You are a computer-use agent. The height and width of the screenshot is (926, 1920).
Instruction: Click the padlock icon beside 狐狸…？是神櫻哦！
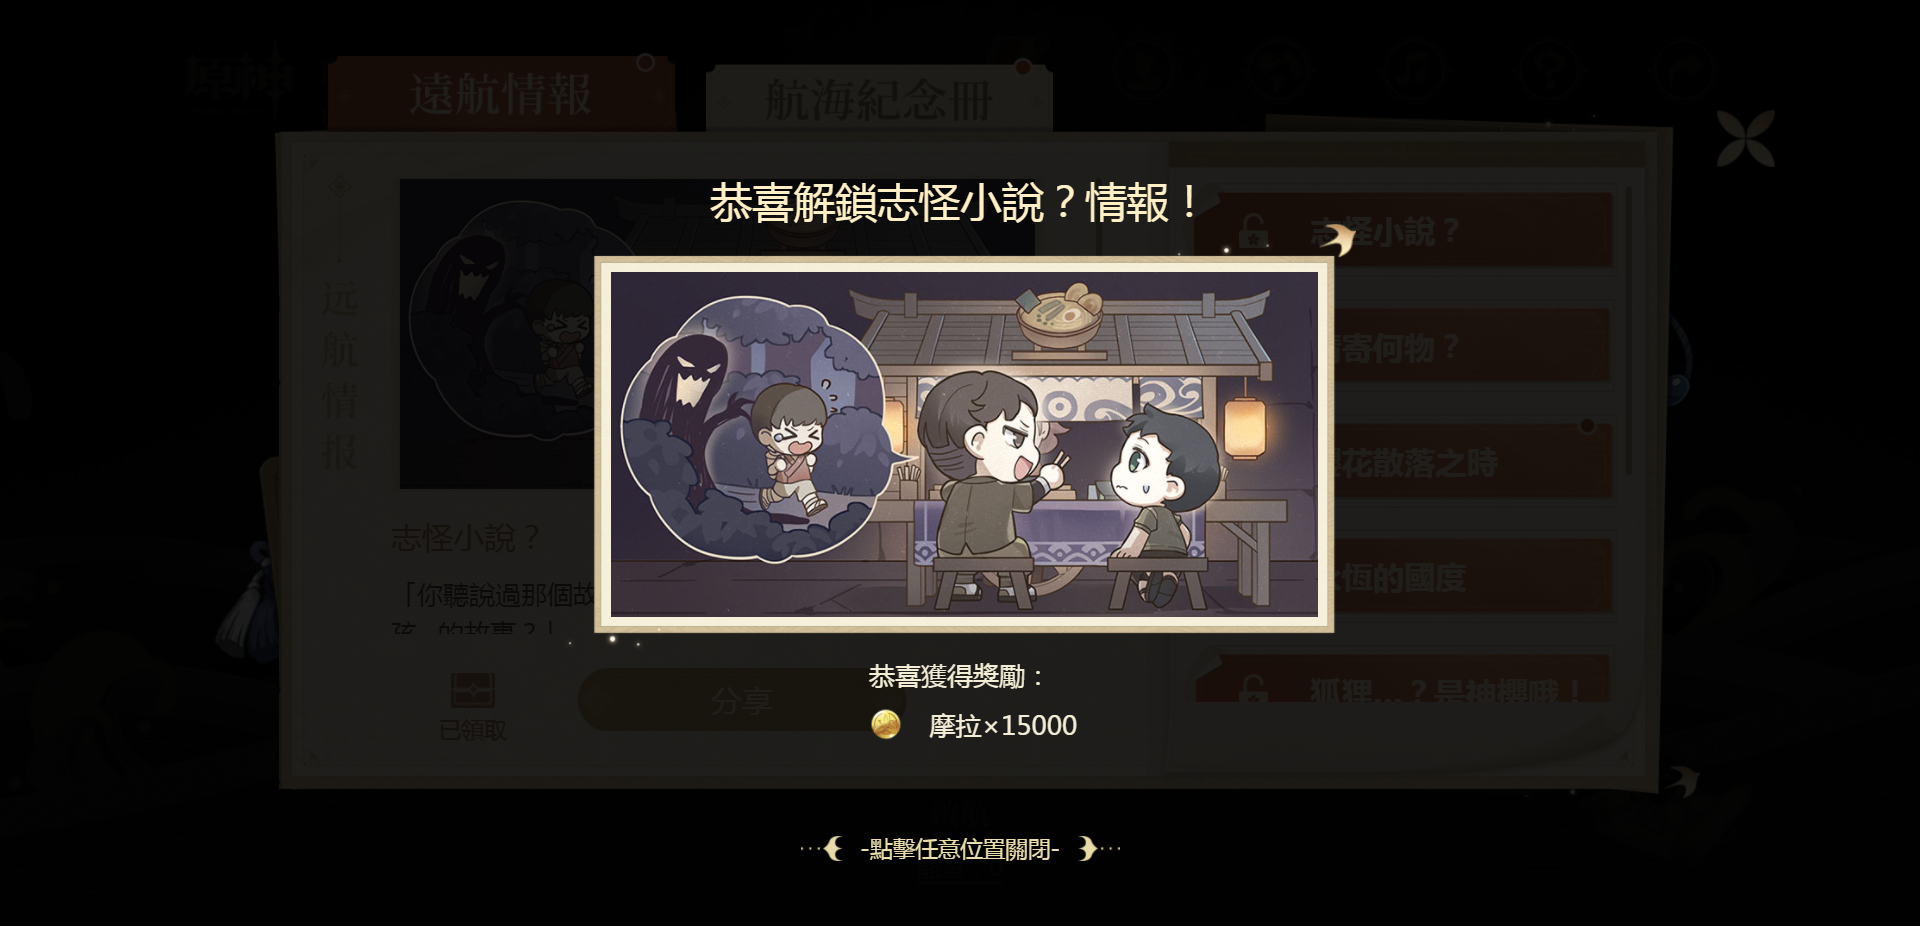click(x=1253, y=688)
